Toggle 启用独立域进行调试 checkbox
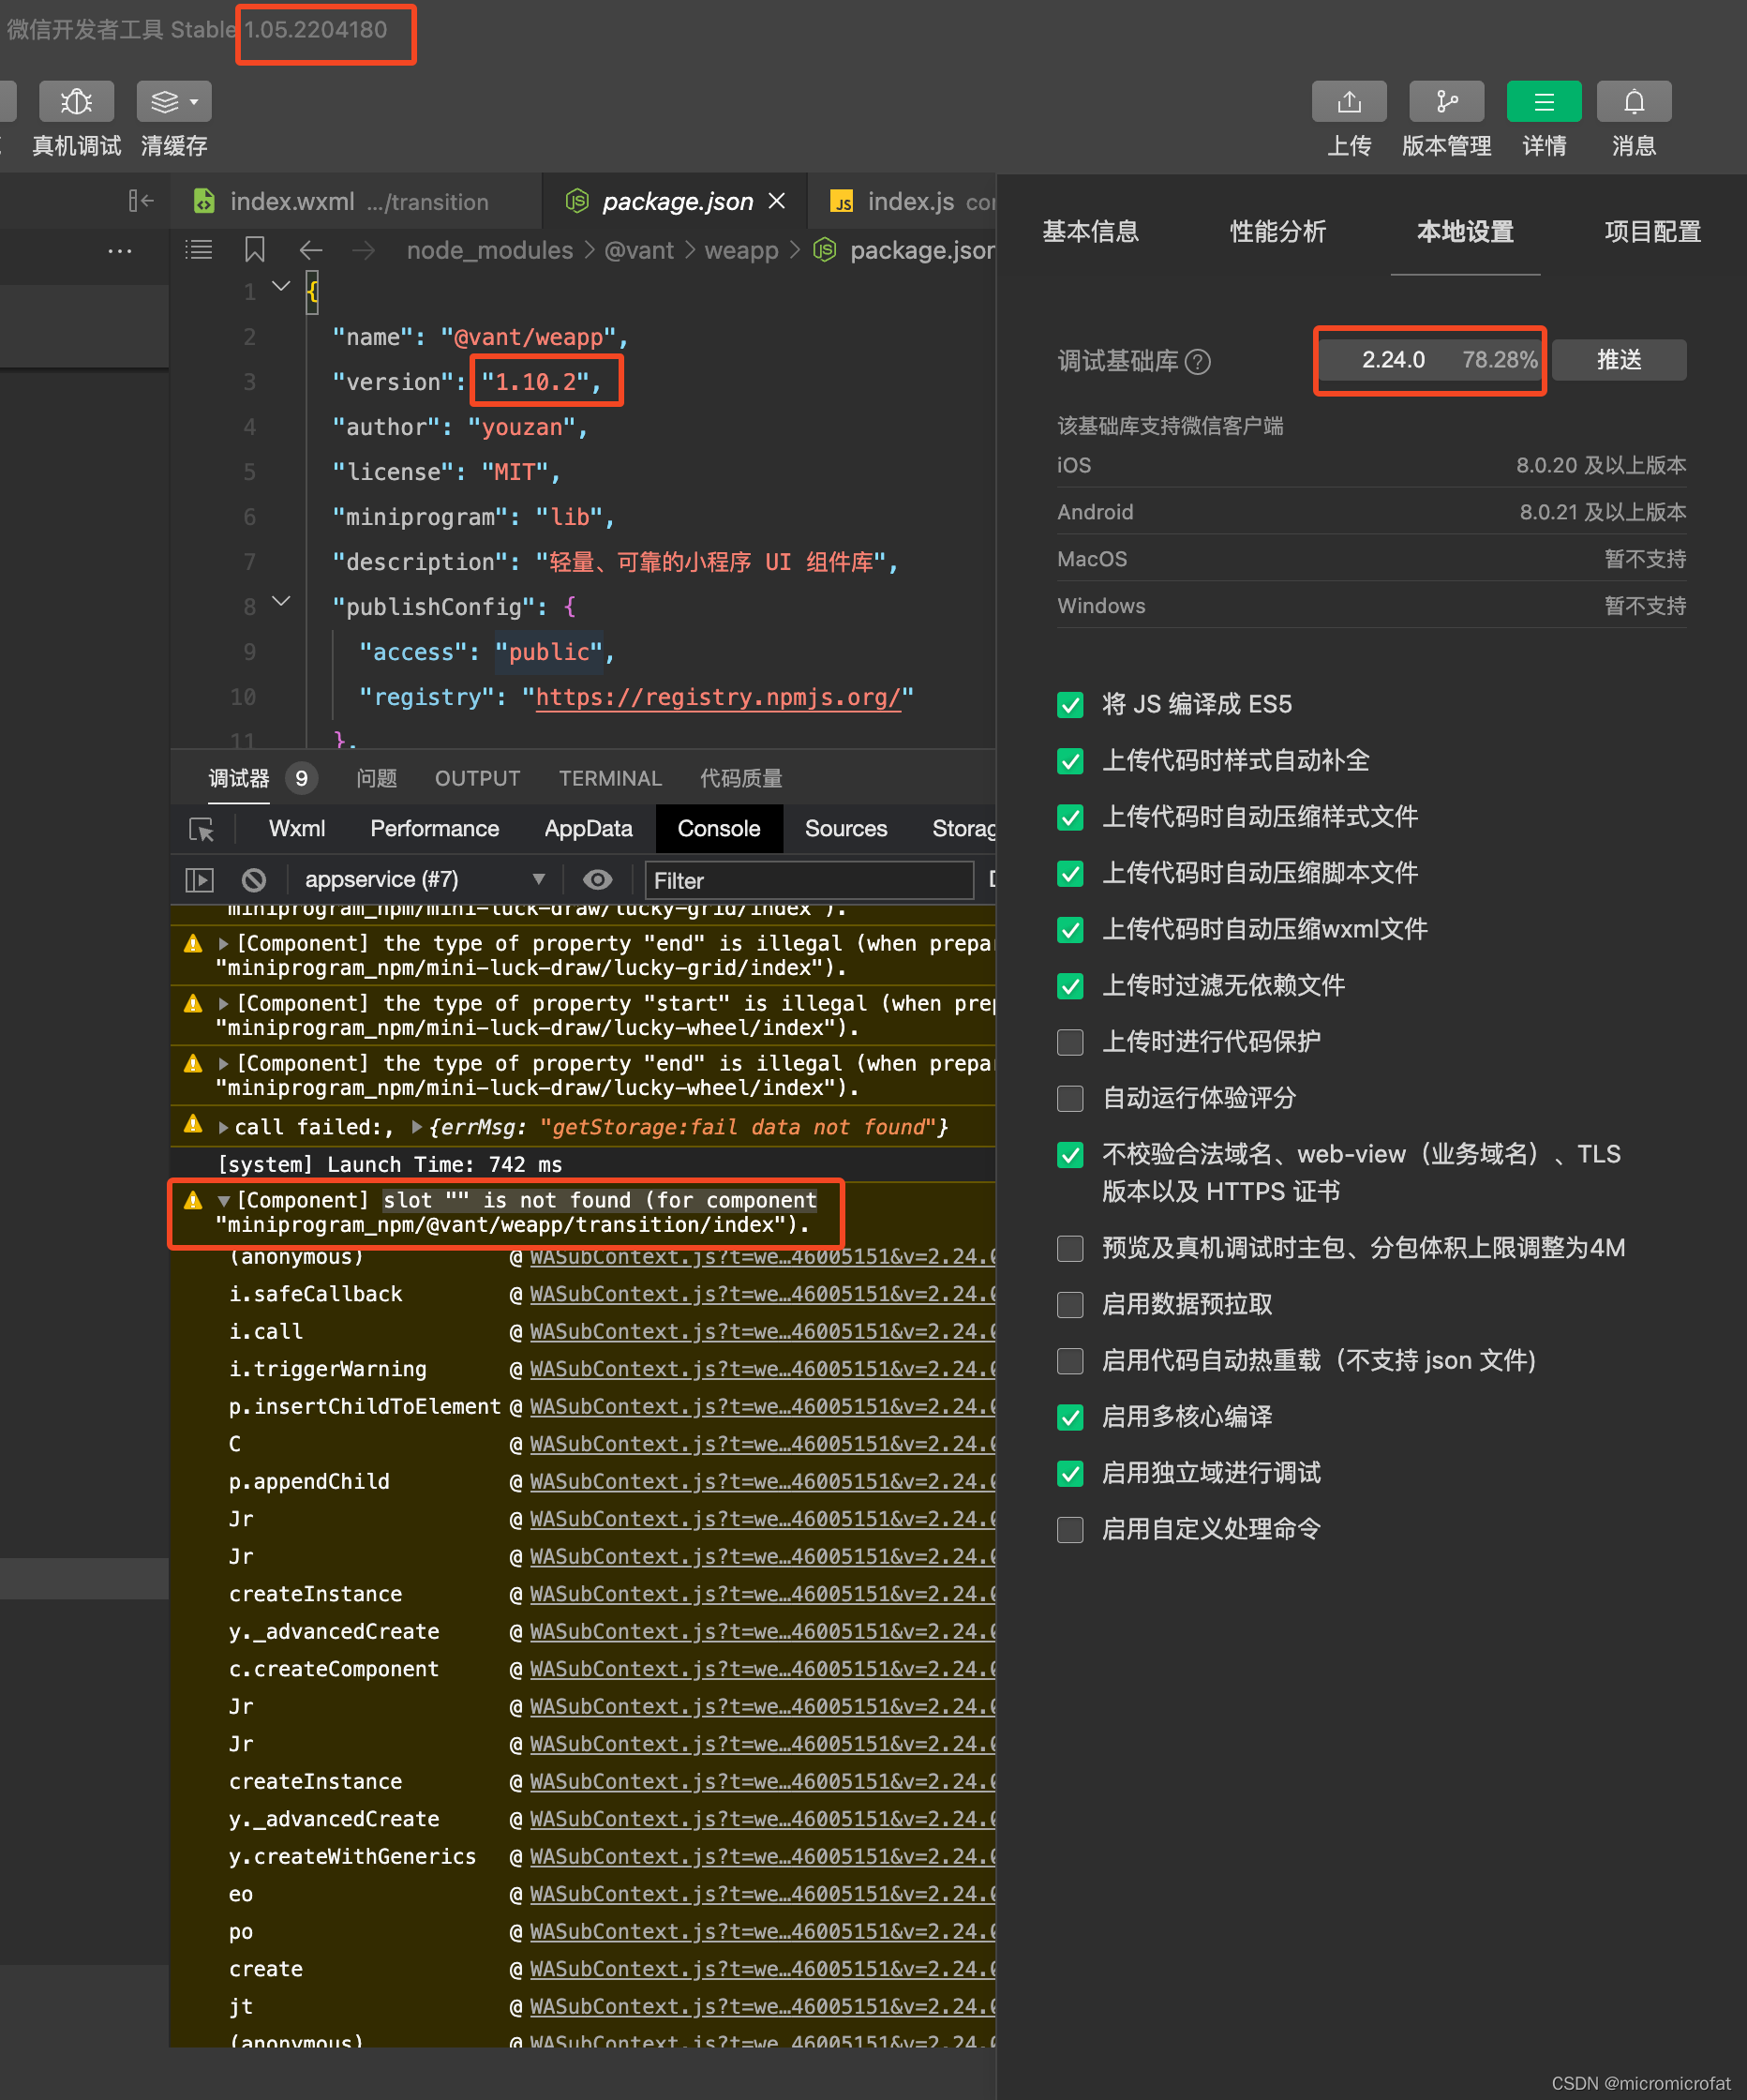1747x2100 pixels. click(x=1070, y=1473)
